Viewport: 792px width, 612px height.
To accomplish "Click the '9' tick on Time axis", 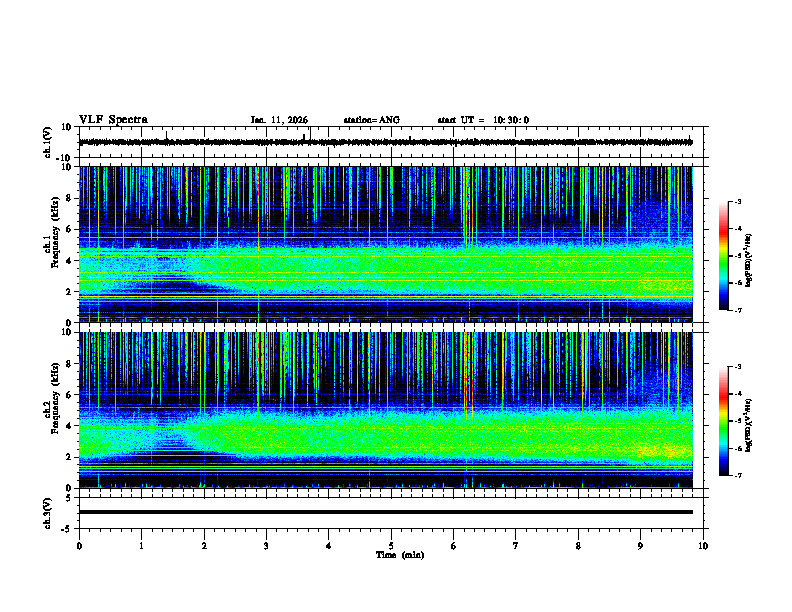I will tap(640, 546).
